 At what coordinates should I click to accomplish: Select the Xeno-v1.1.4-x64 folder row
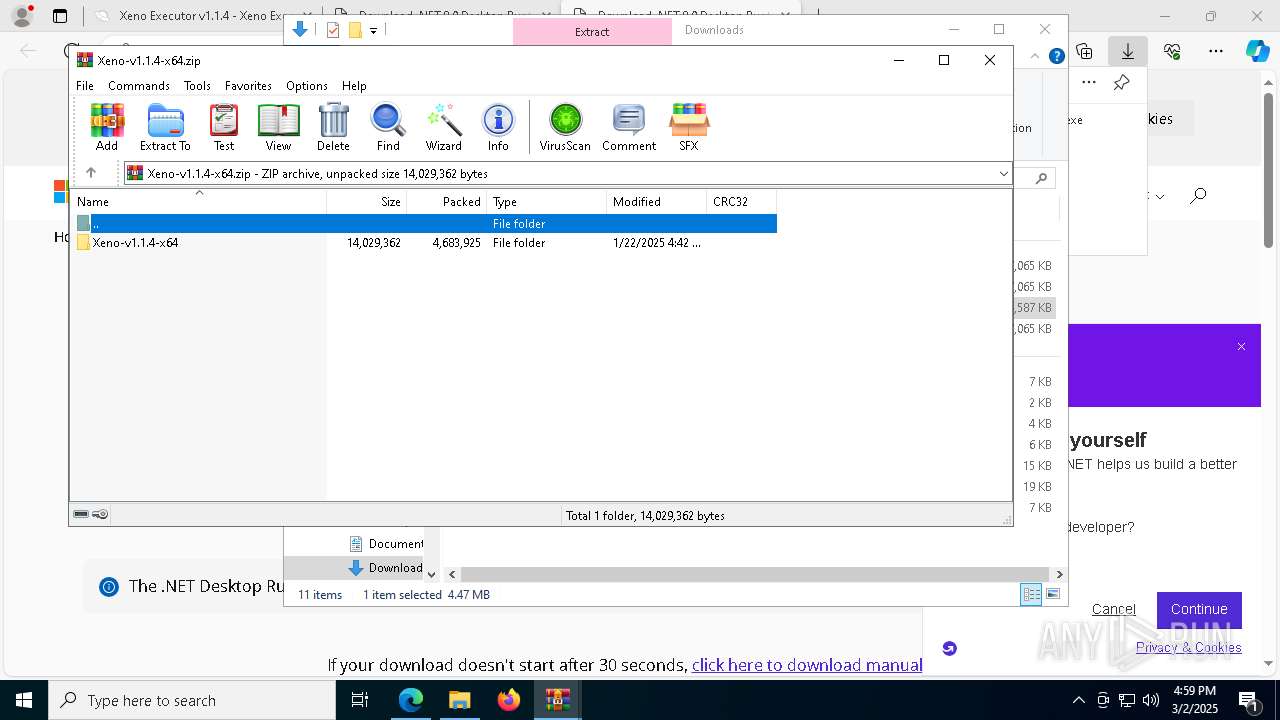coord(425,243)
